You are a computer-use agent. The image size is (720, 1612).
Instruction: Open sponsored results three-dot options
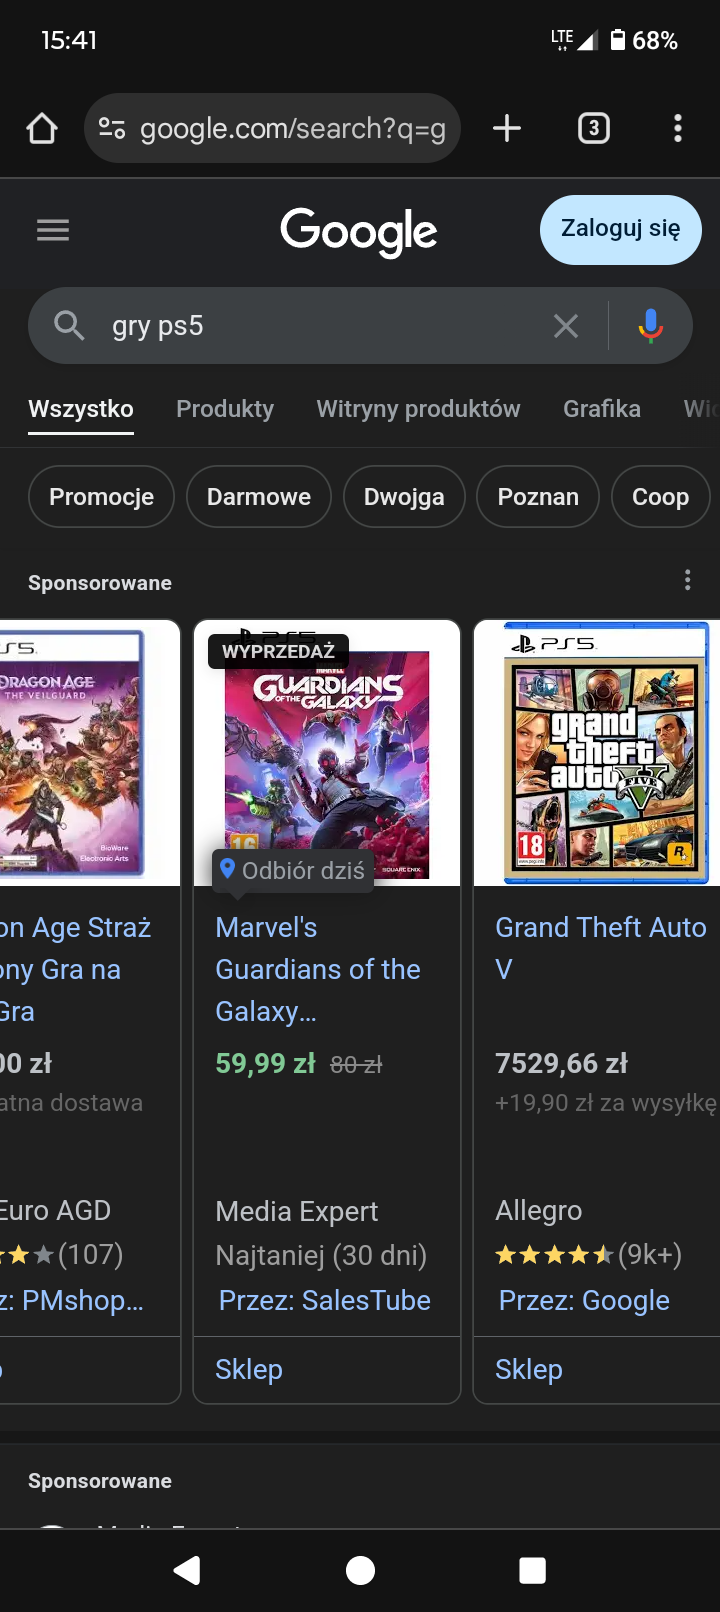687,581
